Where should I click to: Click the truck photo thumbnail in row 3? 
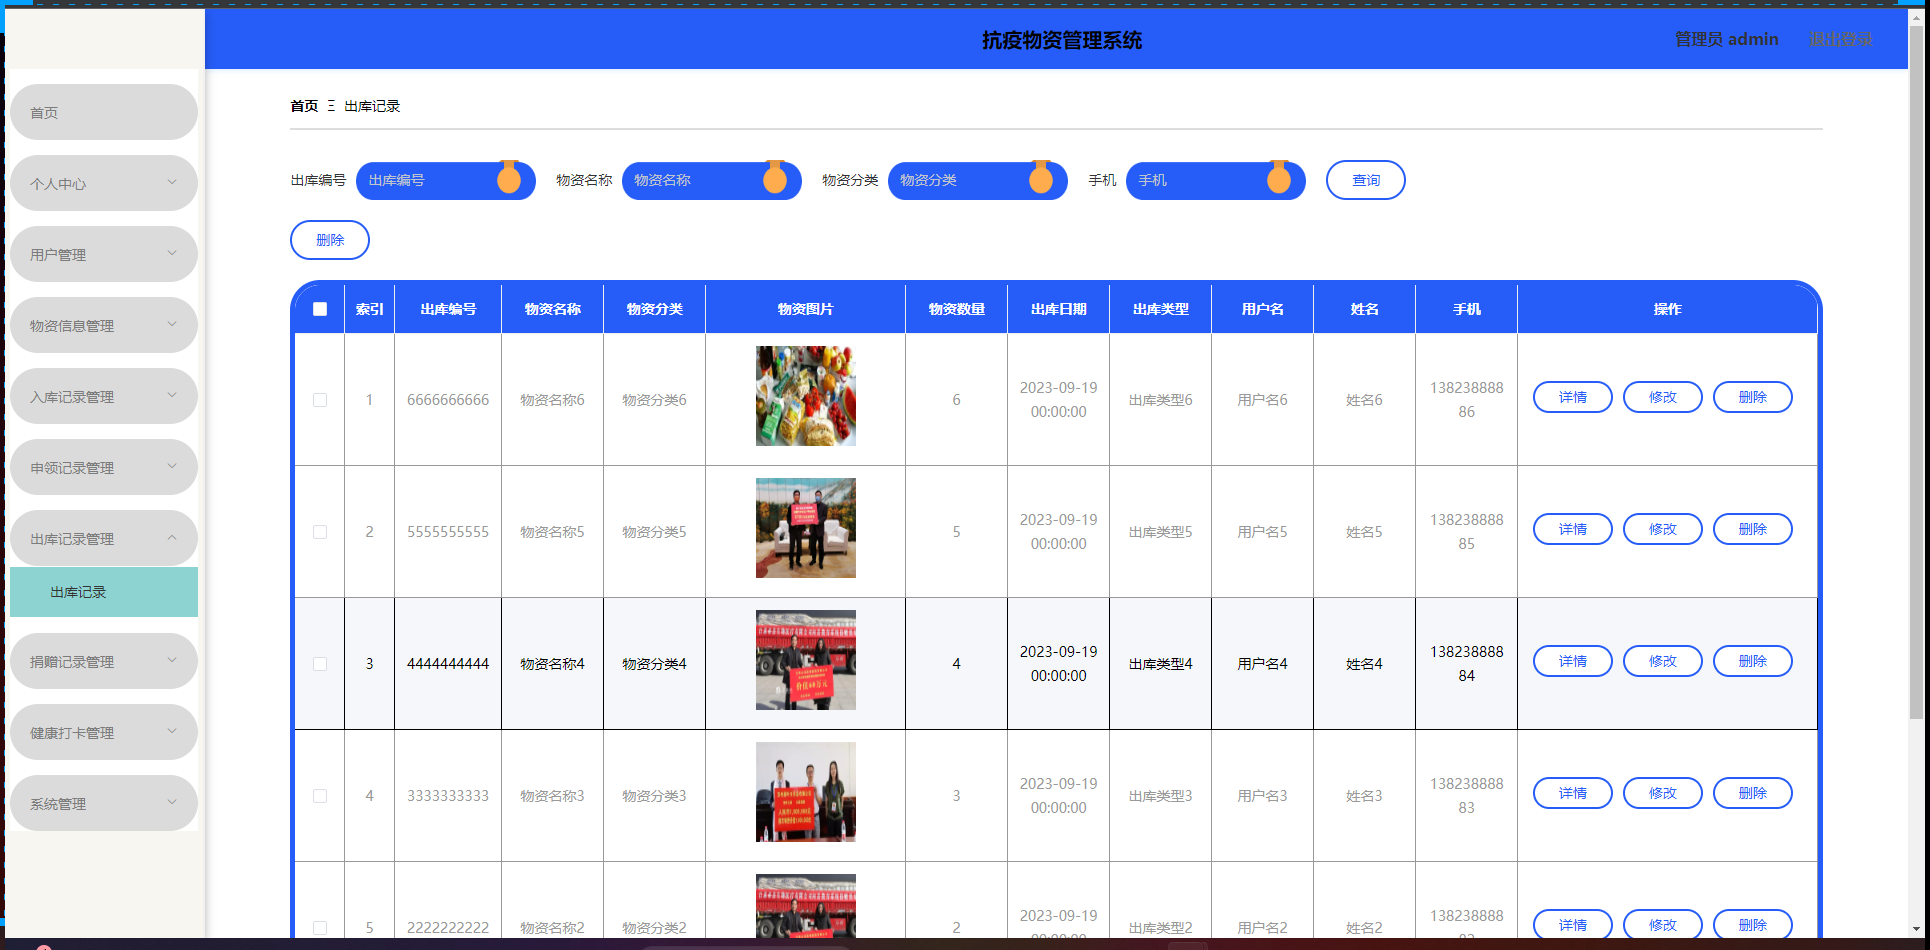point(805,660)
